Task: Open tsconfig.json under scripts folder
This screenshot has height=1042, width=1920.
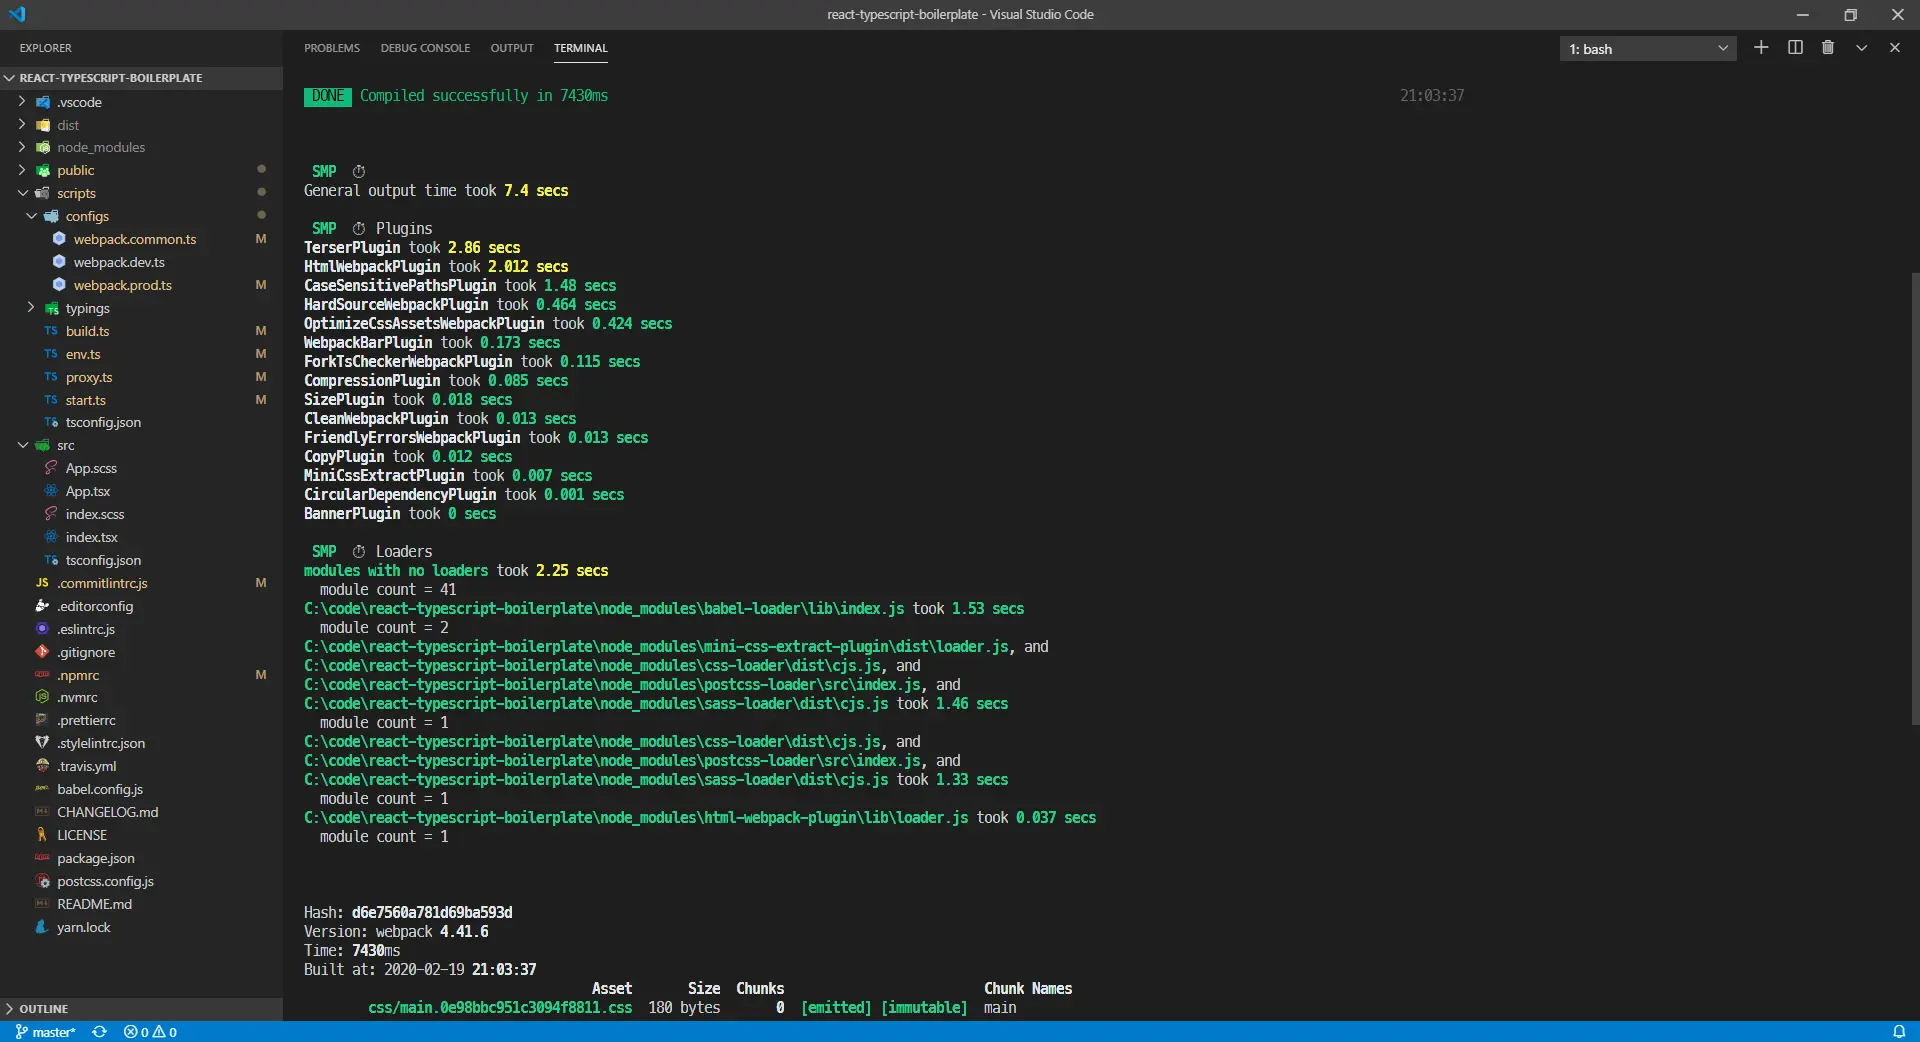Action: (x=103, y=422)
